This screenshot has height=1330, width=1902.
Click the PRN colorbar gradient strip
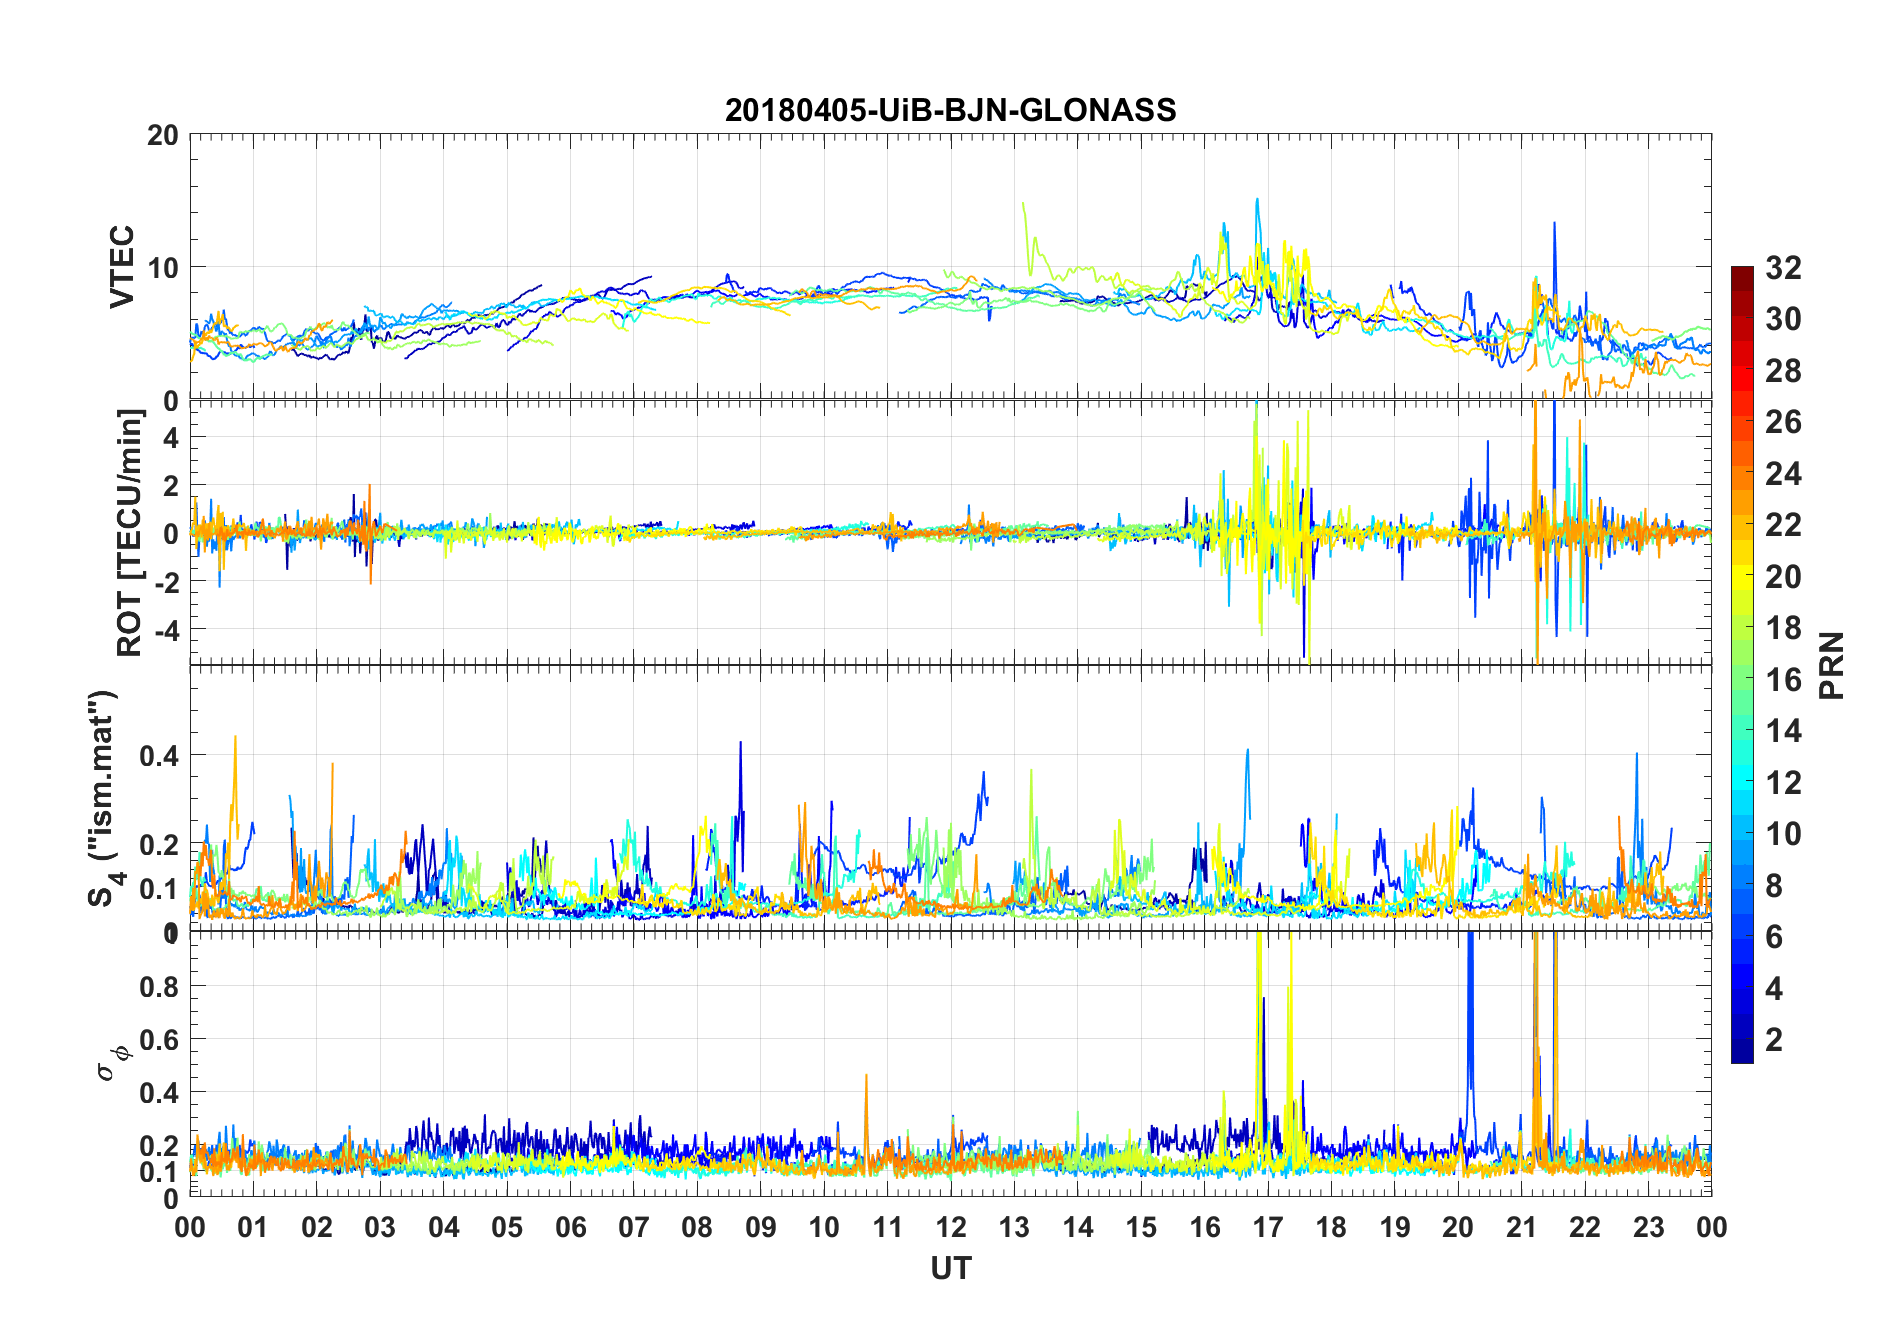pyautogui.click(x=1742, y=664)
